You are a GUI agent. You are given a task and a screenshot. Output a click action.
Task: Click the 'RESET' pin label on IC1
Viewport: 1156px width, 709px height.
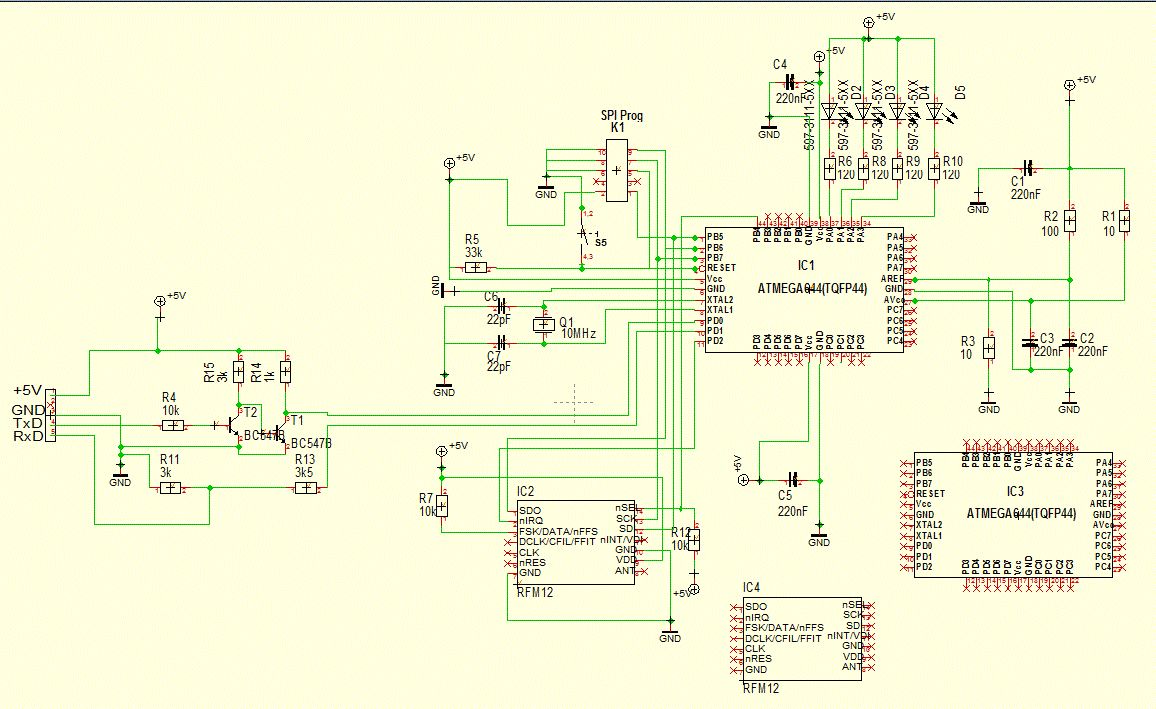721,268
